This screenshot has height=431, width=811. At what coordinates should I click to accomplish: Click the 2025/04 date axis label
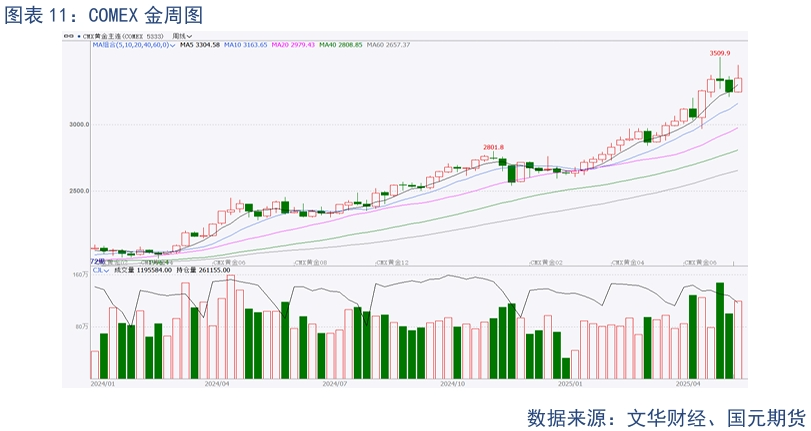(689, 382)
